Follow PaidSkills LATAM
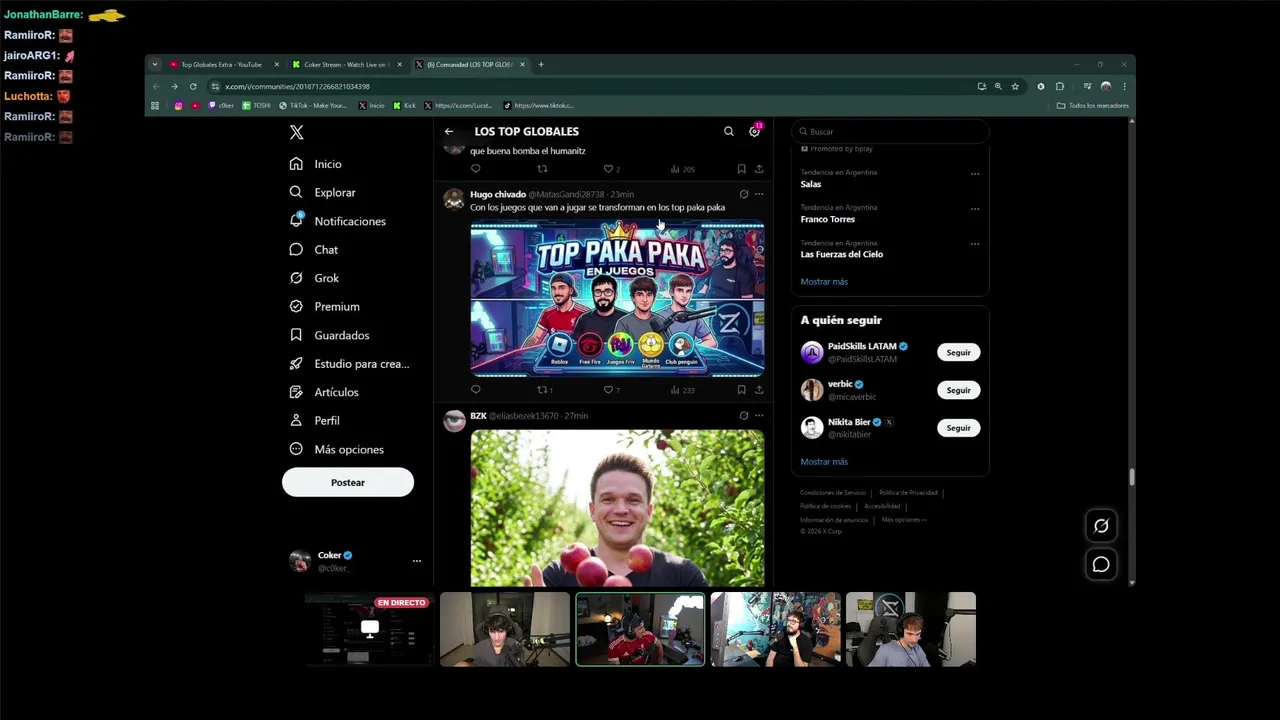This screenshot has height=720, width=1280. pyautogui.click(x=958, y=352)
